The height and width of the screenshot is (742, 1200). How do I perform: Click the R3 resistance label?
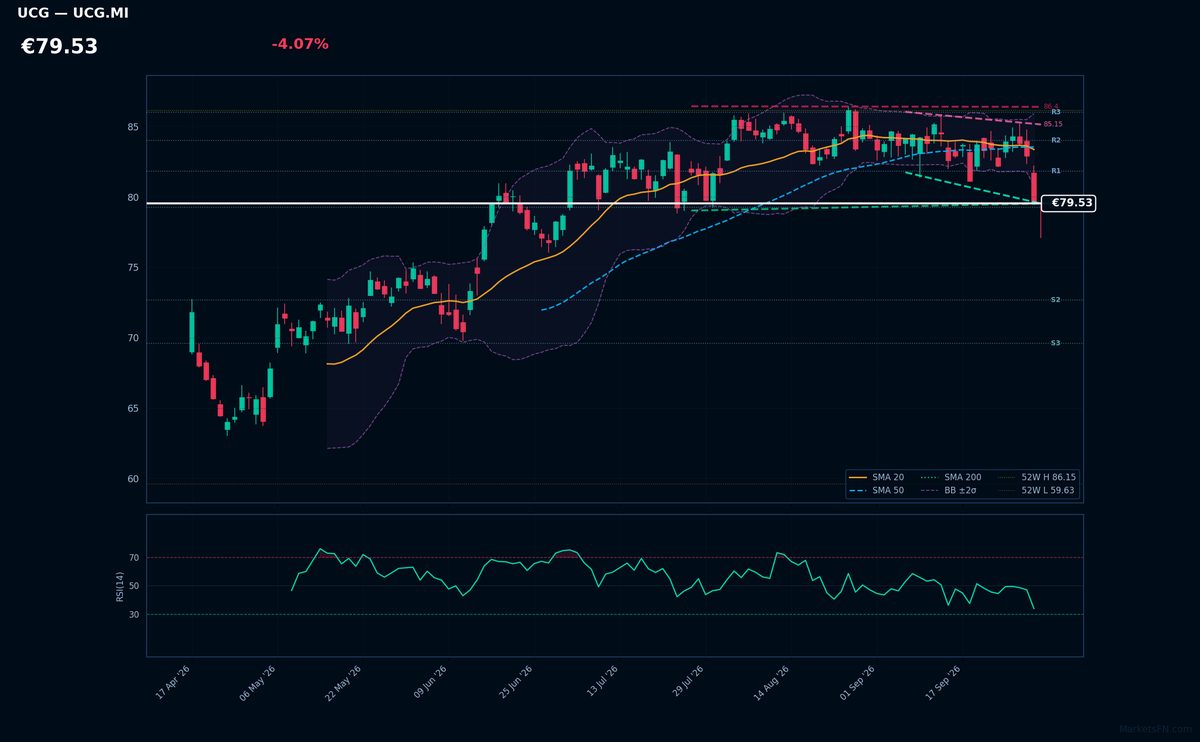point(1055,112)
